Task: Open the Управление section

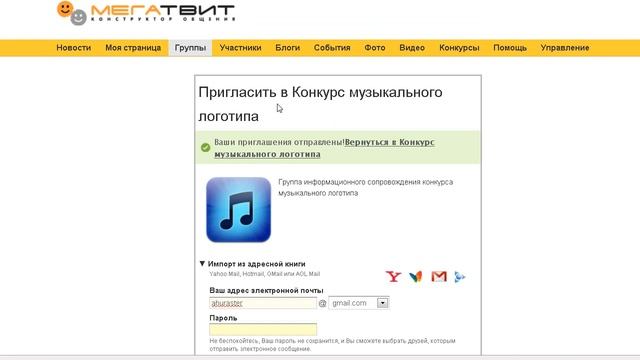Action: (565, 48)
